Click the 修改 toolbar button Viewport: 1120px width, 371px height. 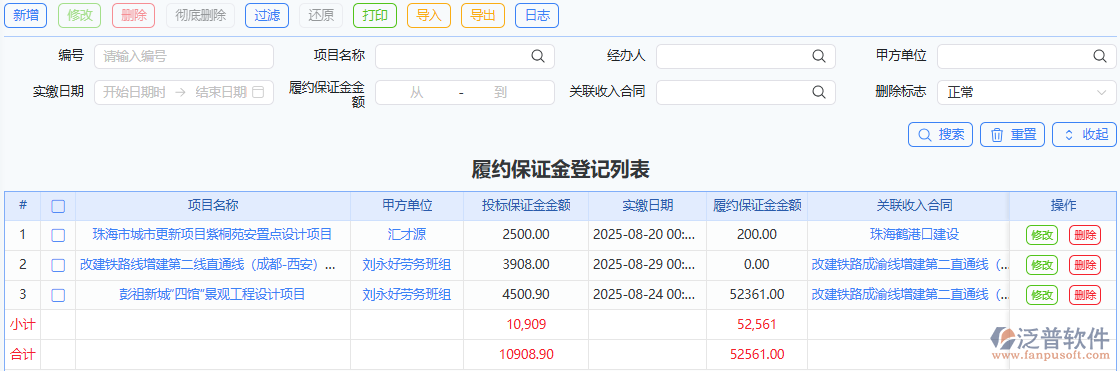click(x=79, y=16)
